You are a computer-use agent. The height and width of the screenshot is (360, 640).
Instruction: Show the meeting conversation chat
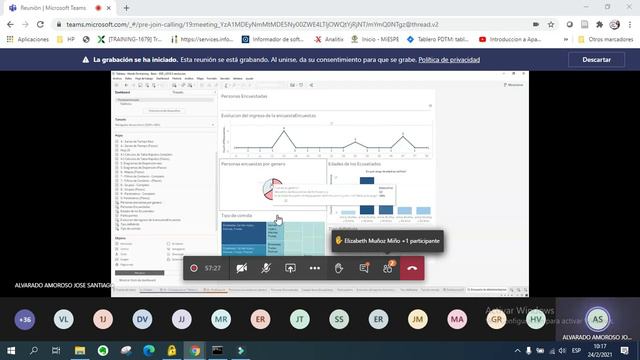tap(364, 268)
